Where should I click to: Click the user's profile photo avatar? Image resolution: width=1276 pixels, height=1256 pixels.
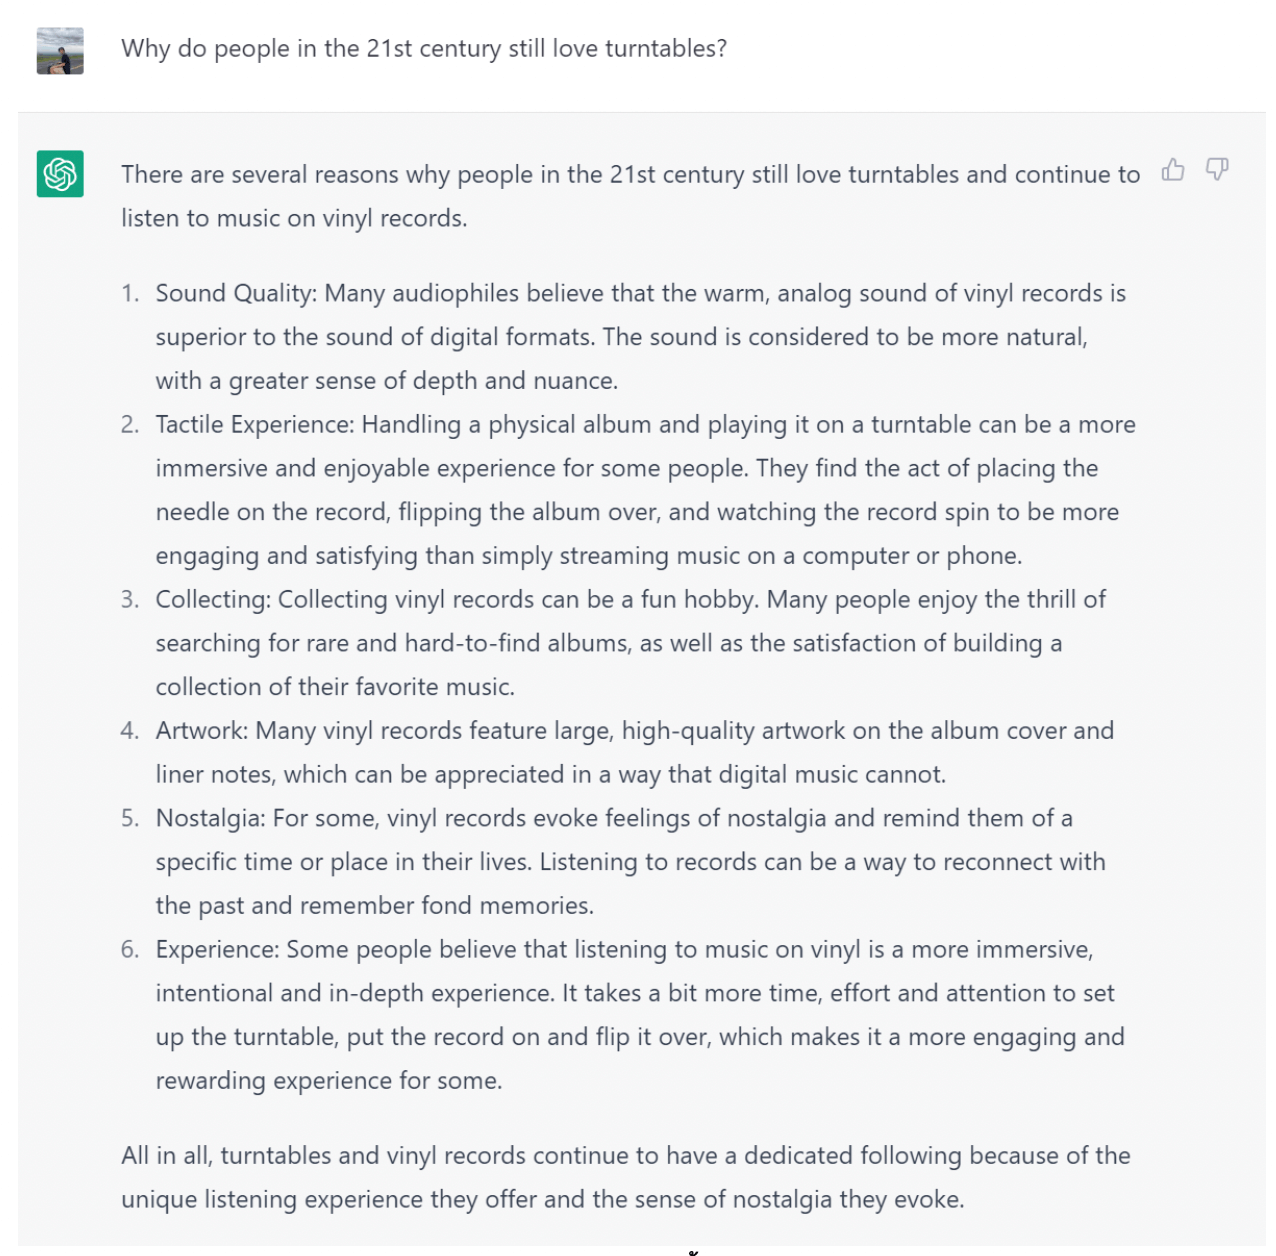60,51
